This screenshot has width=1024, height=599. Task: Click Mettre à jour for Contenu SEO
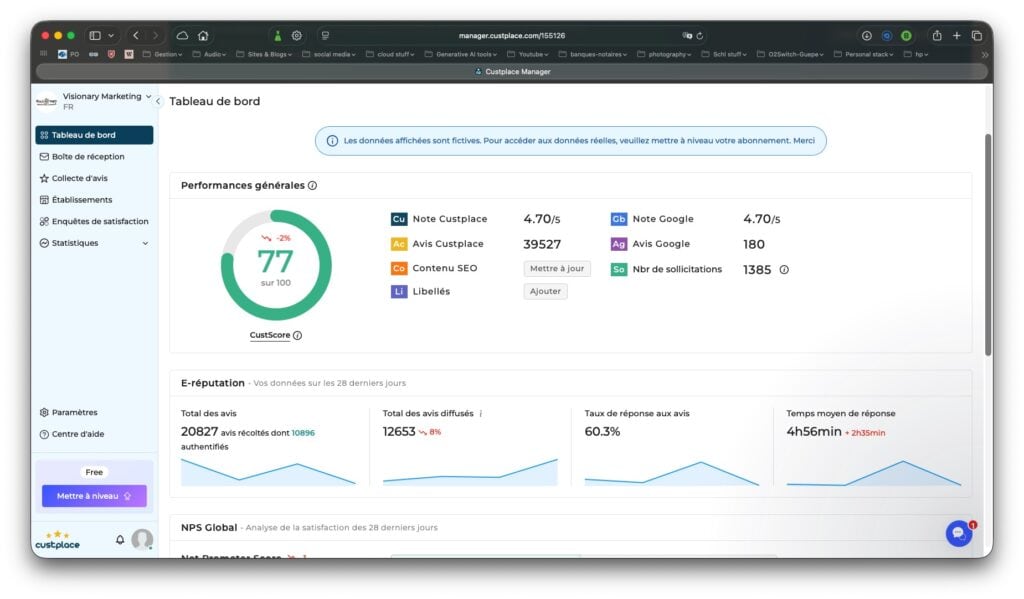557,268
